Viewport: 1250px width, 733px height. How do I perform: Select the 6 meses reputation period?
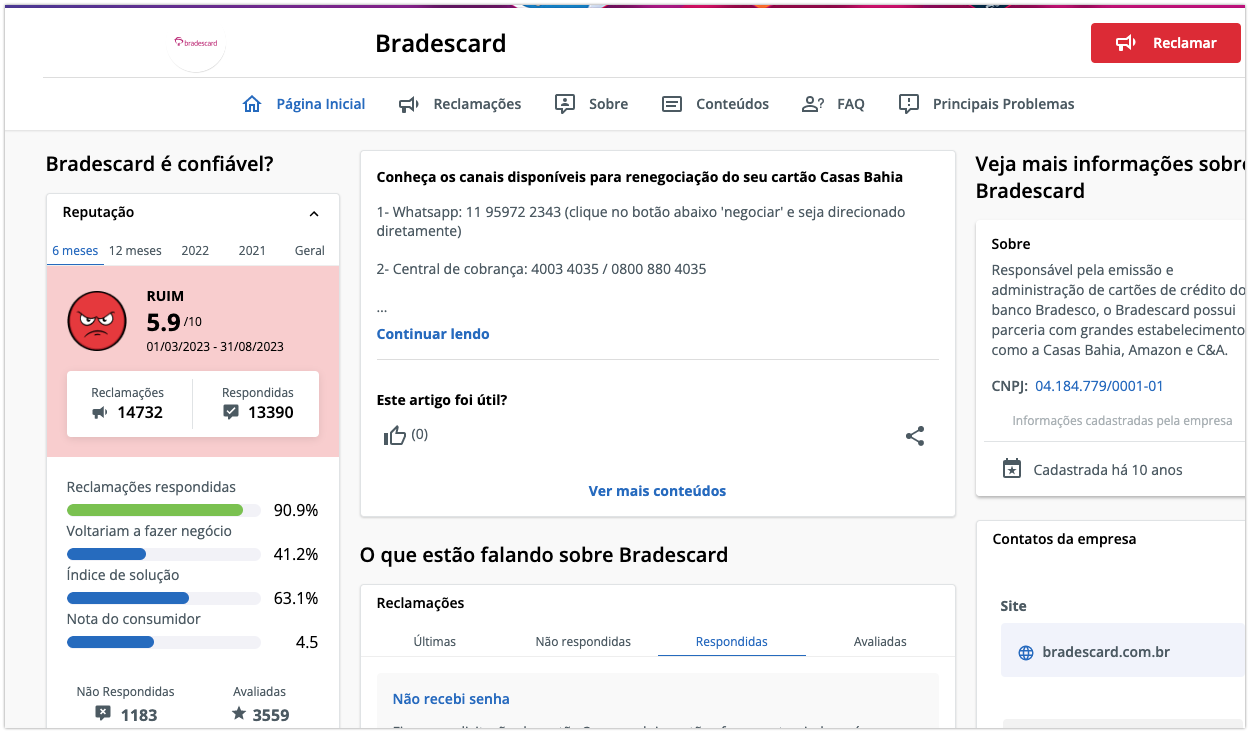[x=75, y=251]
